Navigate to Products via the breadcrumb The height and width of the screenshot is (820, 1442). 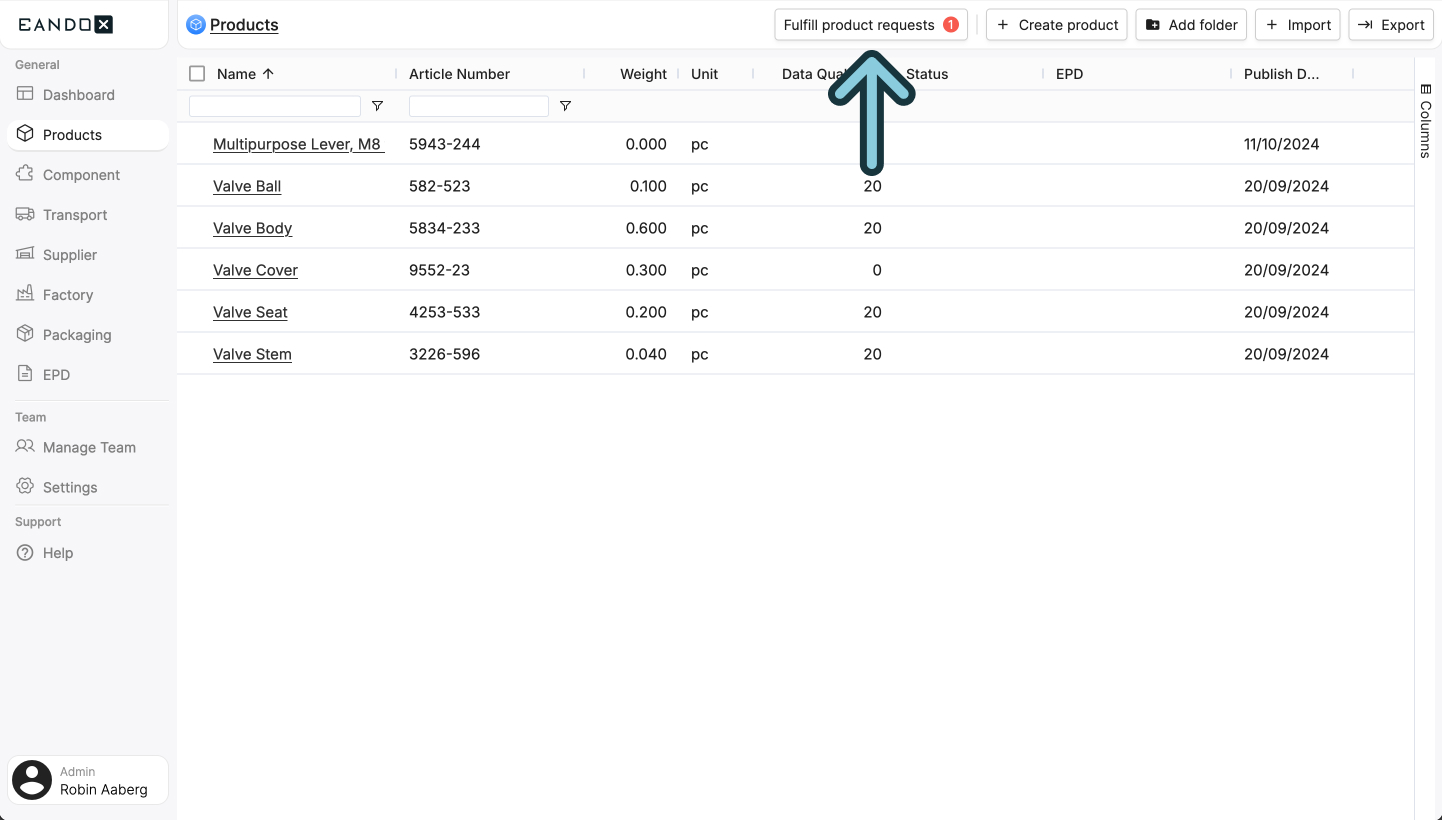click(243, 24)
